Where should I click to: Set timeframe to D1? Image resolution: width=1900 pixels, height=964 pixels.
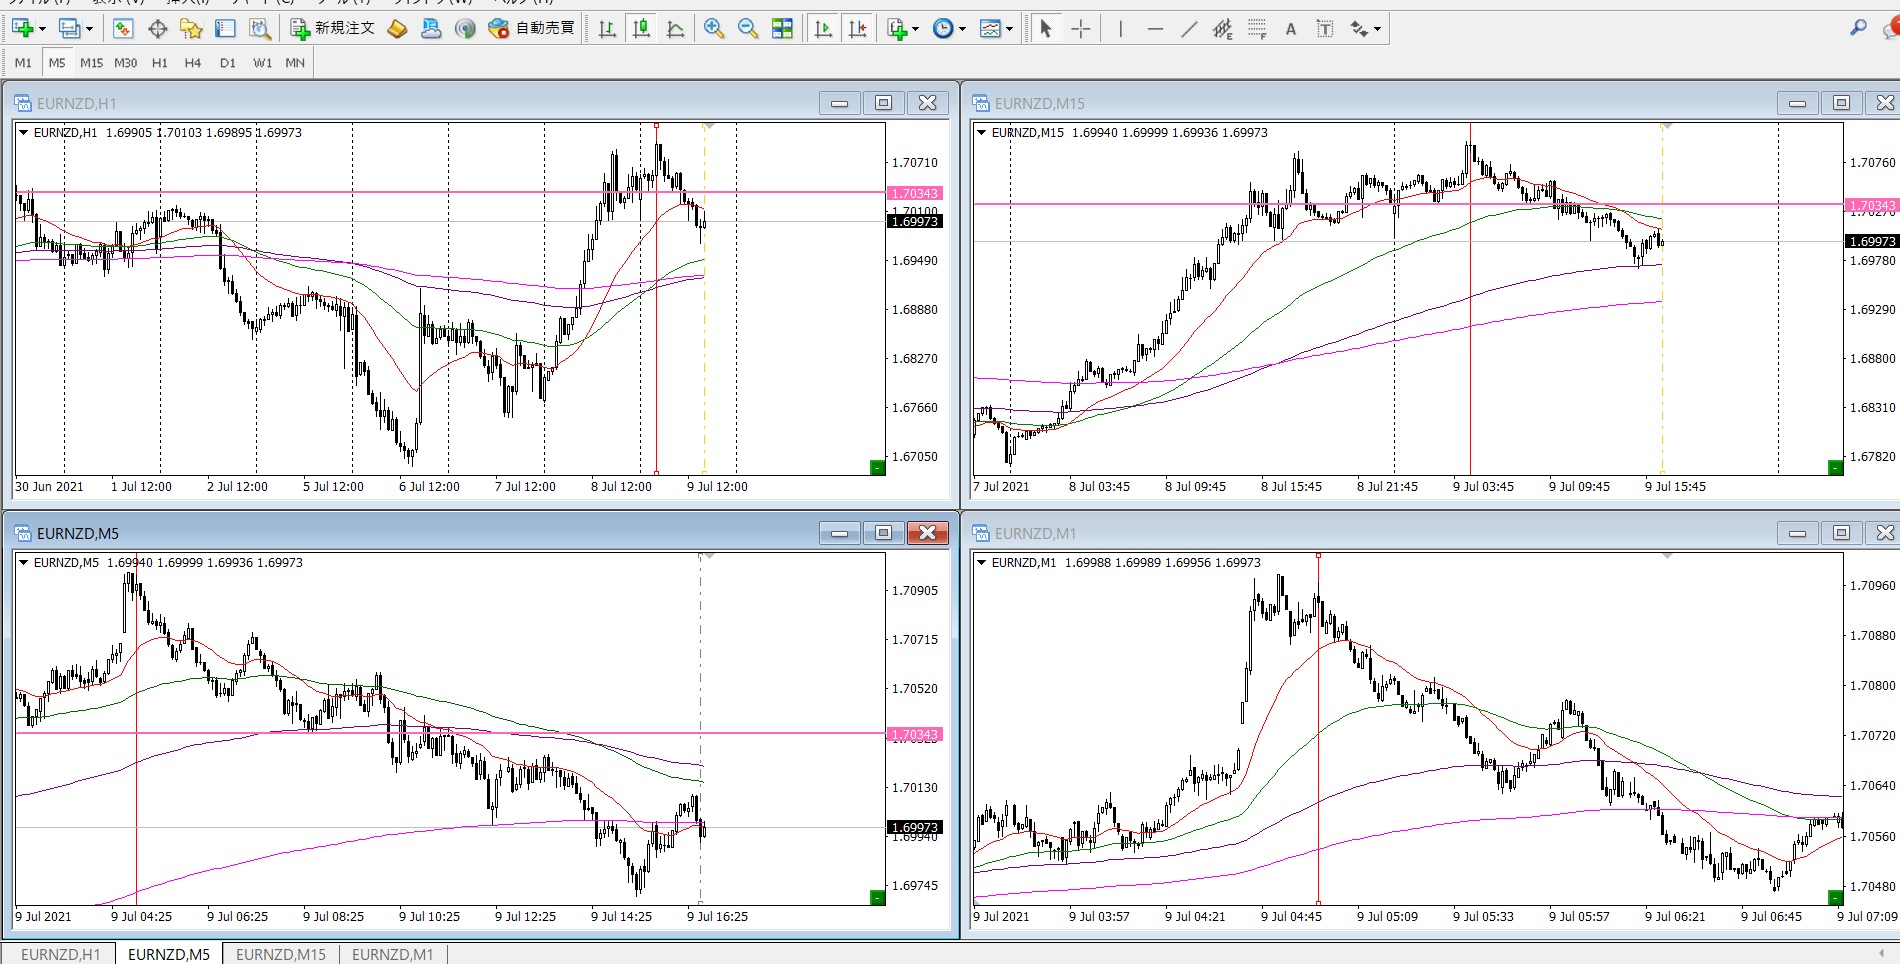(x=228, y=62)
